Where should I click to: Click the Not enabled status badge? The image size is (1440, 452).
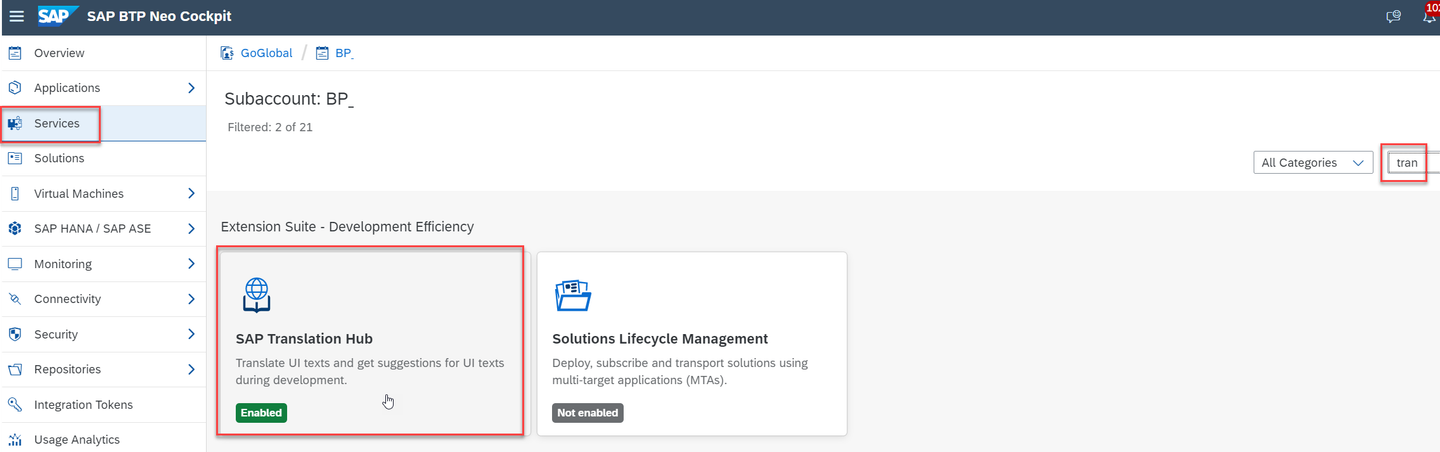tap(588, 413)
